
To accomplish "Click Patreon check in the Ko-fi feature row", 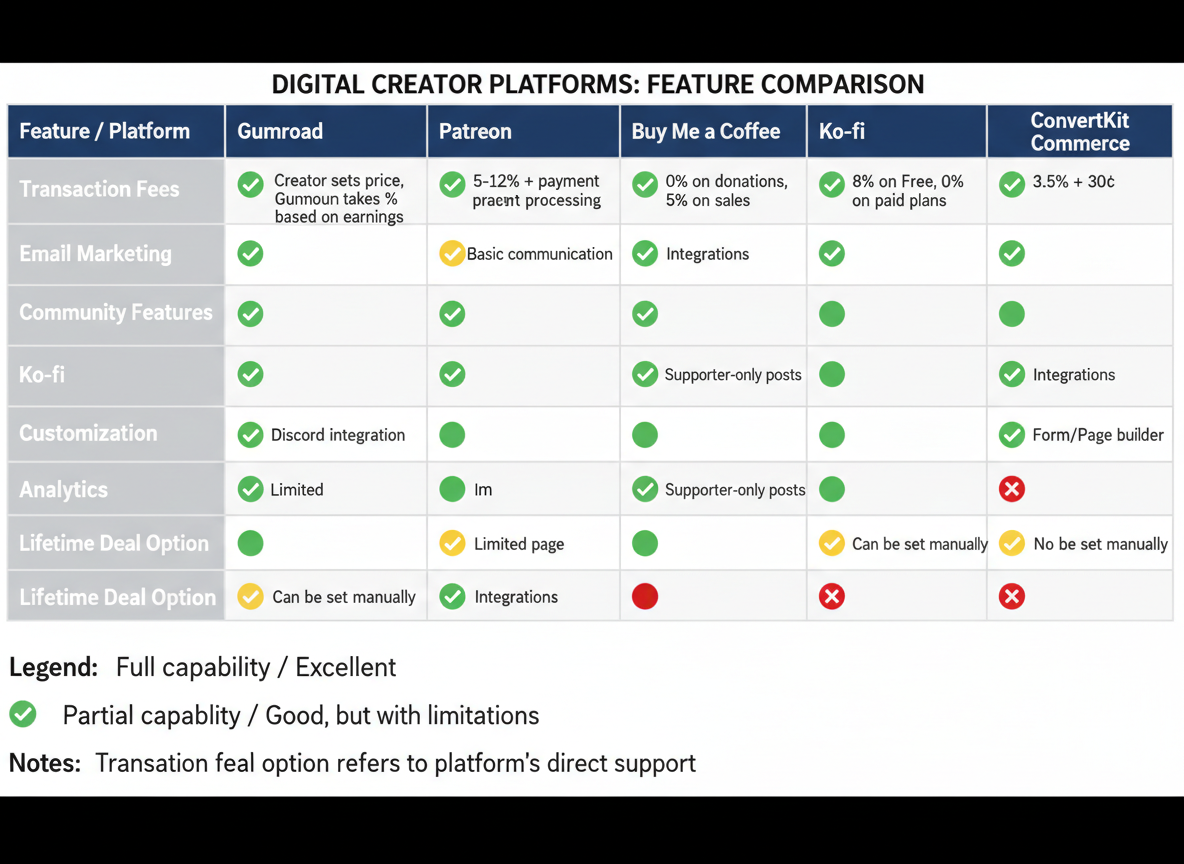I will tap(452, 374).
